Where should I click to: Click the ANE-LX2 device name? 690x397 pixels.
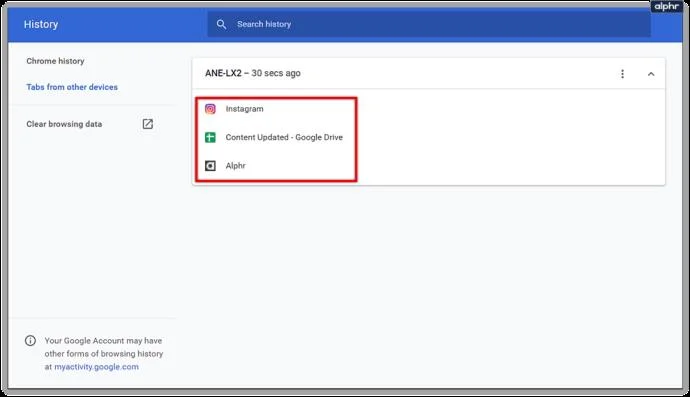tap(223, 74)
